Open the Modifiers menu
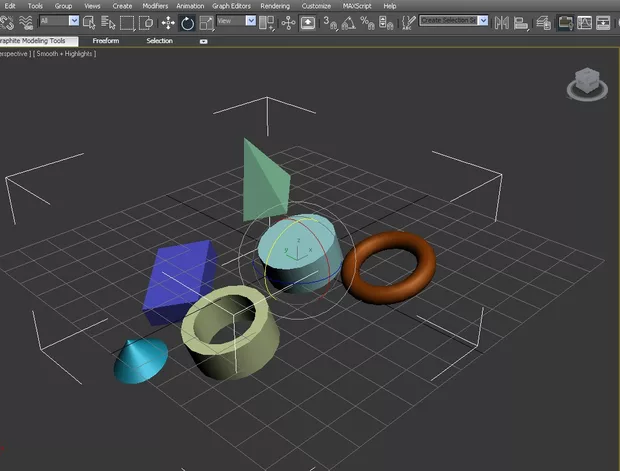Image resolution: width=620 pixels, height=471 pixels. pyautogui.click(x=155, y=6)
